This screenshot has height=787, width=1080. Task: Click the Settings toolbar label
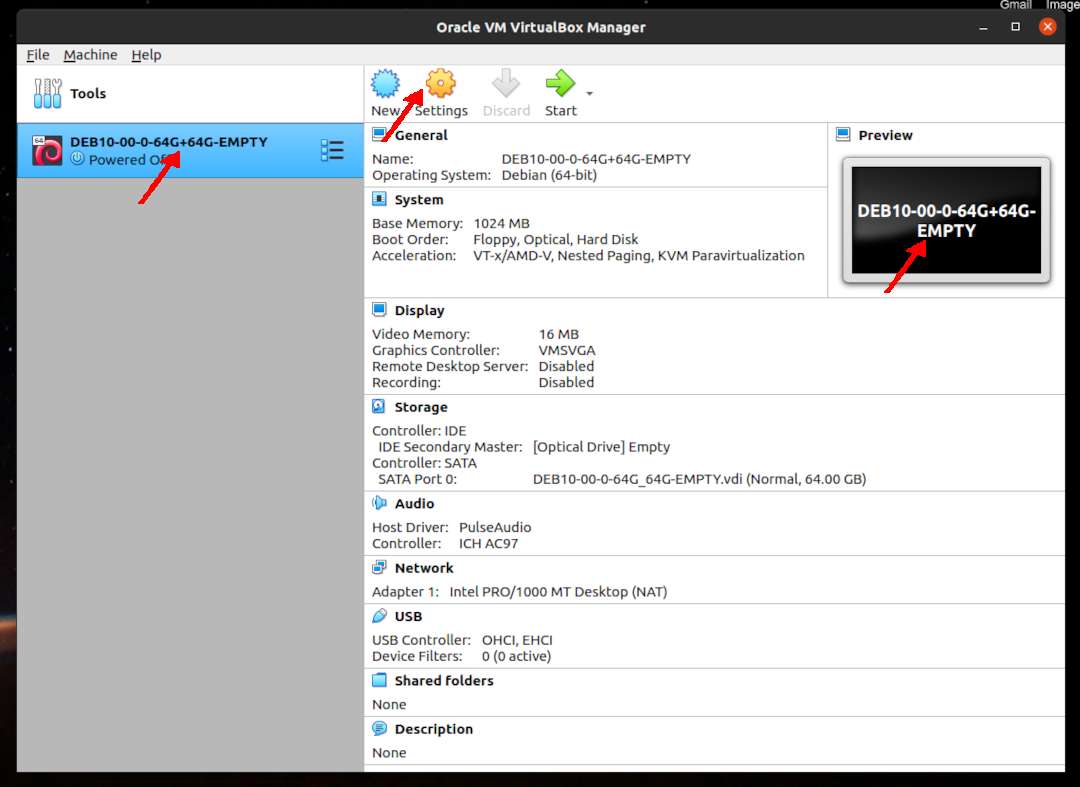[441, 111]
